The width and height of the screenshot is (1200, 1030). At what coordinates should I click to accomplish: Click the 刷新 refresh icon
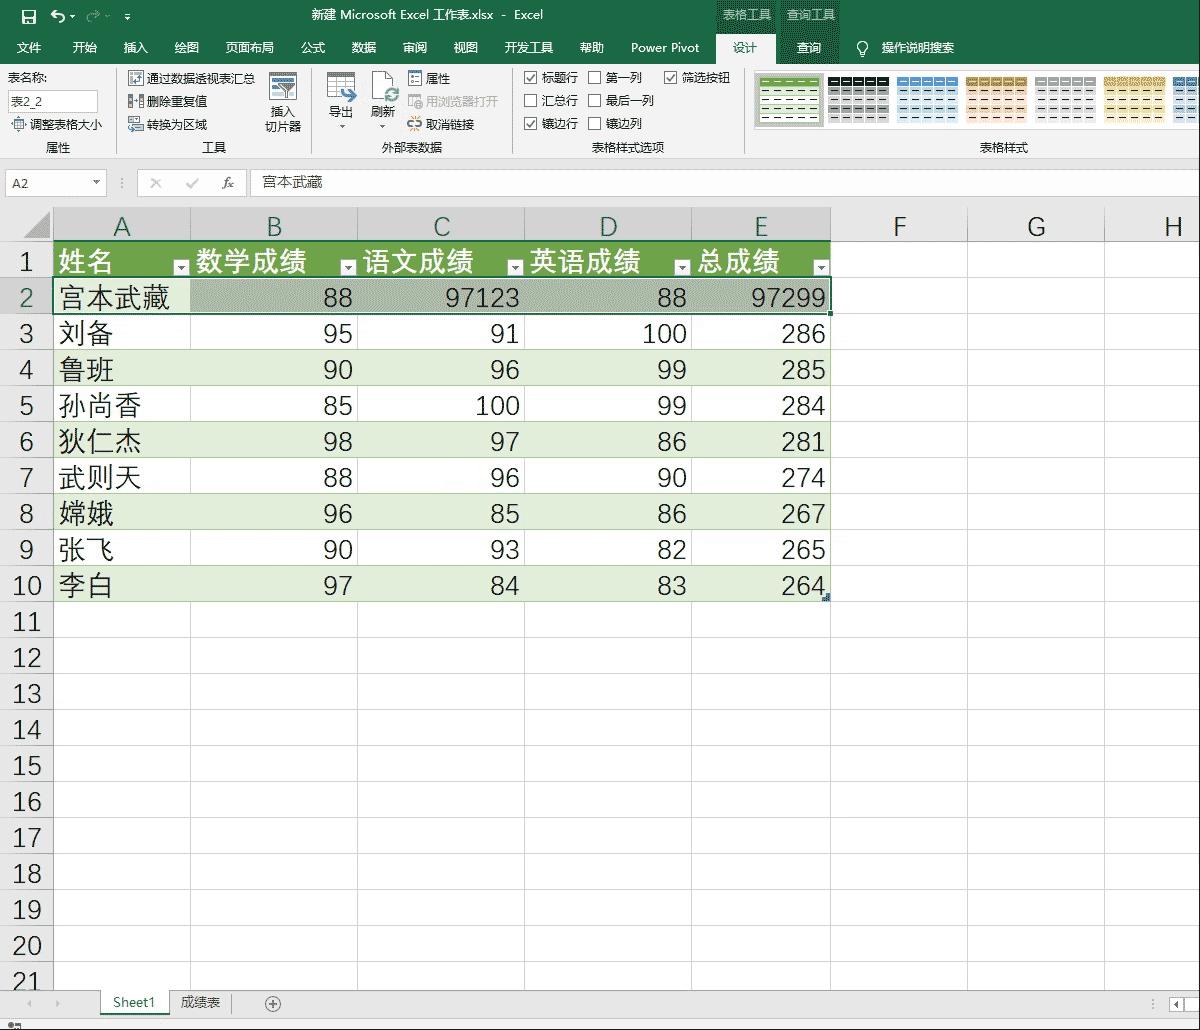click(383, 96)
